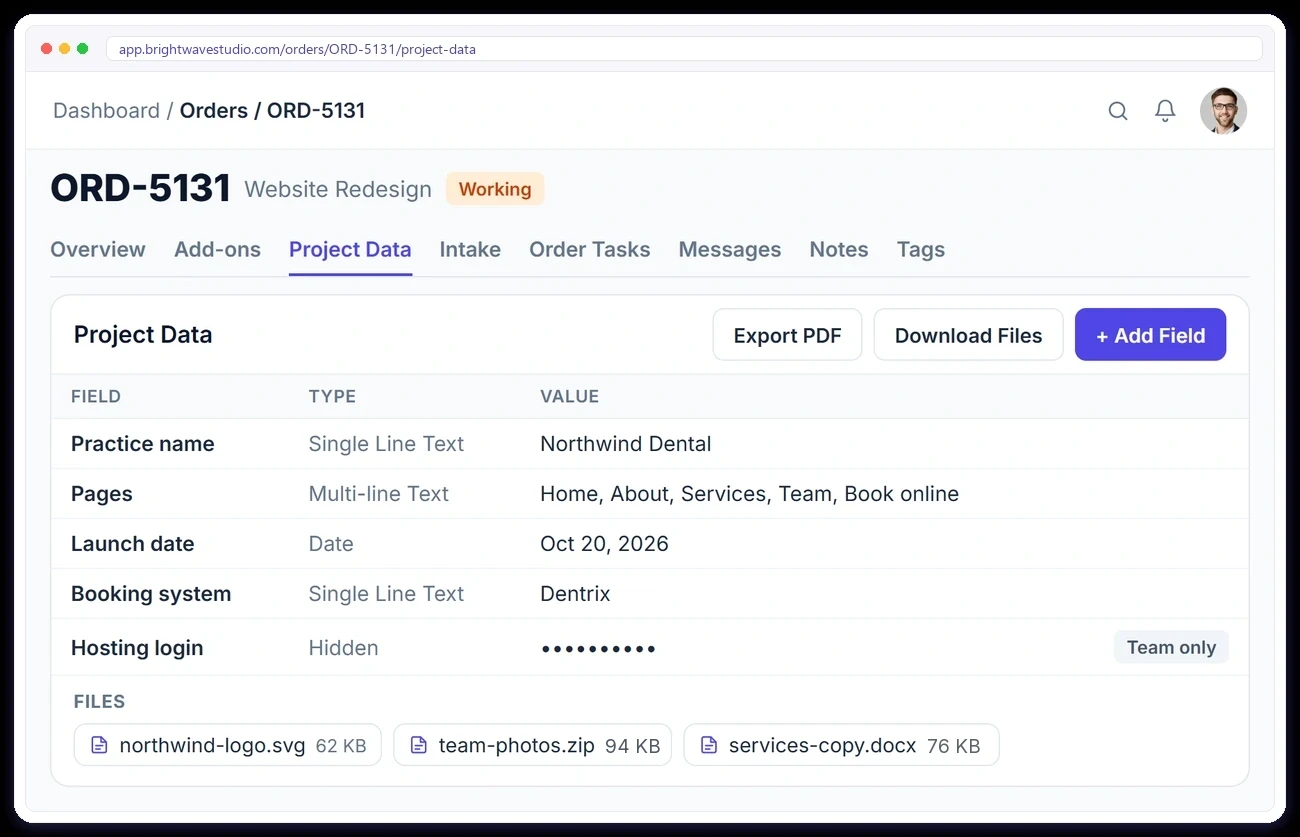Click the TYPE column header

pyautogui.click(x=332, y=396)
